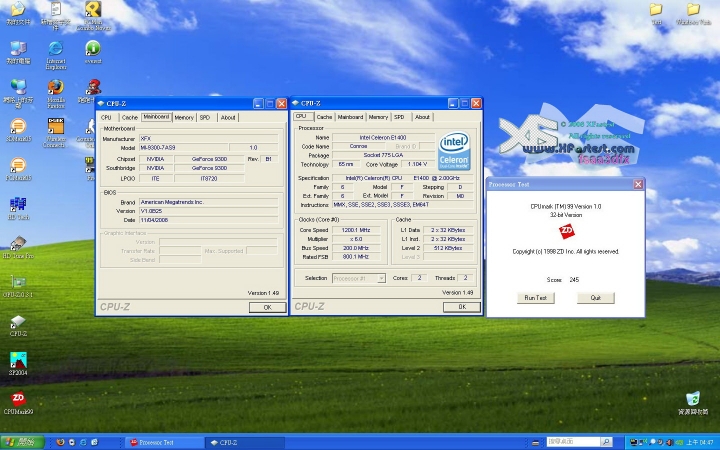Screen dimensions: 720x450
Task: Open the Recycle Bin on desktop
Action: (693, 403)
